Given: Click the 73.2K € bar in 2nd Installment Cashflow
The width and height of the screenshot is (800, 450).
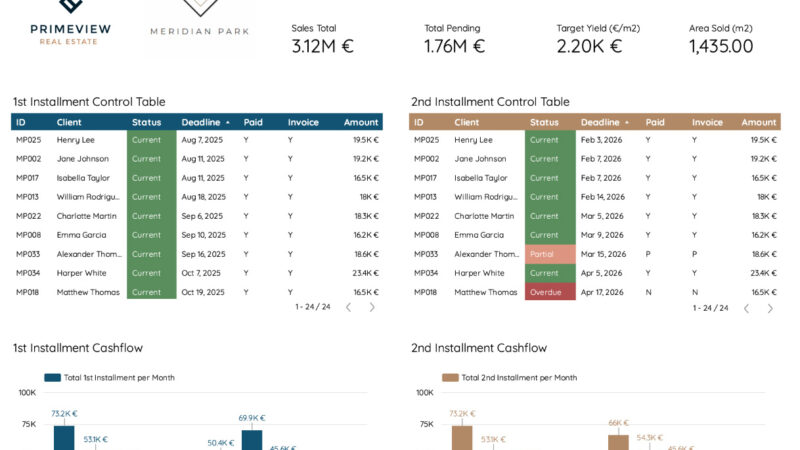Looking at the screenshot, I should [x=462, y=438].
